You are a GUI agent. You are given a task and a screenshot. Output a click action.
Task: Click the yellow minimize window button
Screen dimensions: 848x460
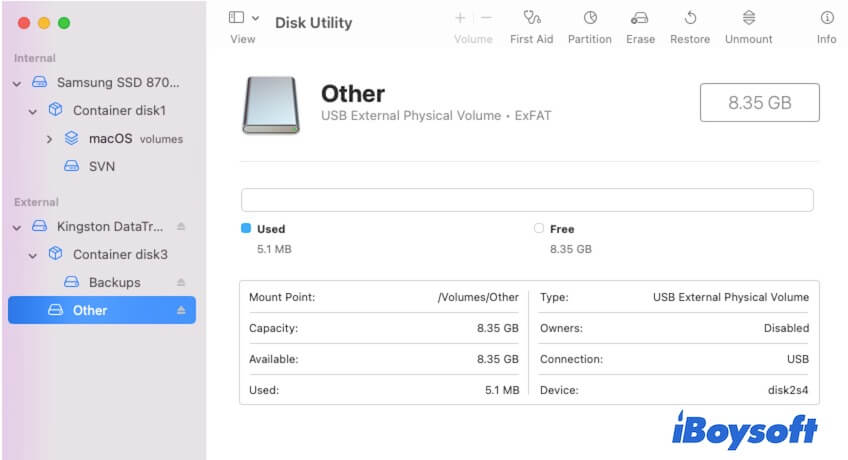(x=44, y=23)
